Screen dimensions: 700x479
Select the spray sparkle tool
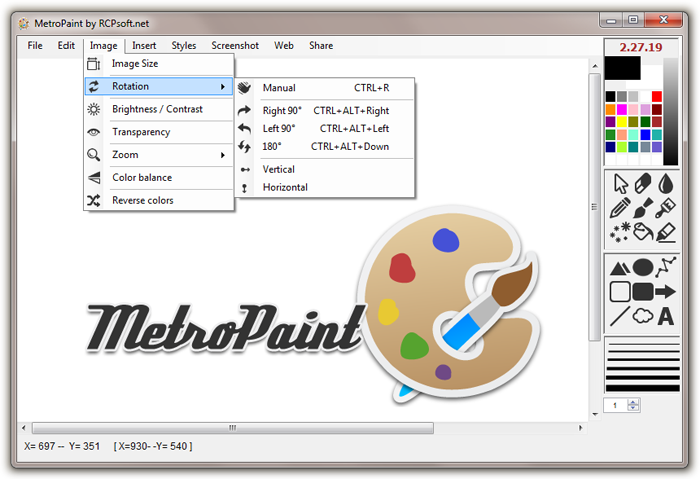point(620,232)
